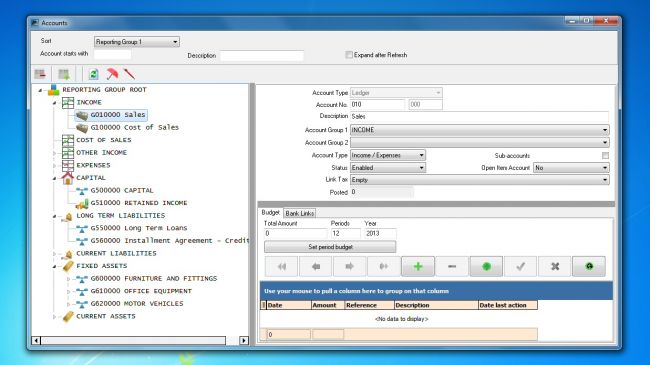Go to previous budget record

point(315,266)
